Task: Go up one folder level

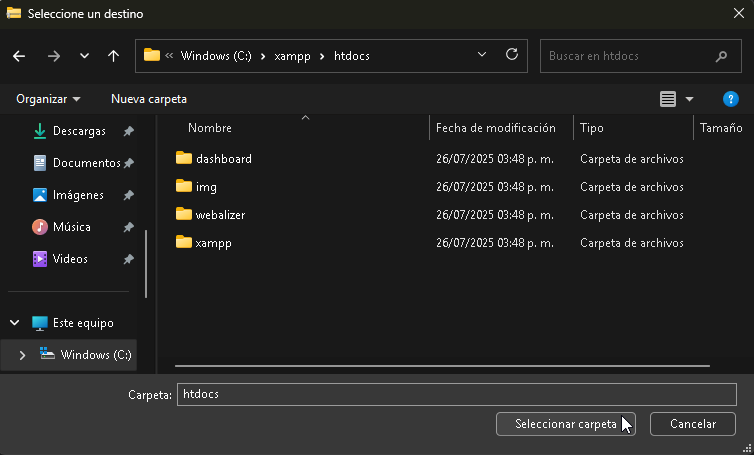Action: [113, 56]
